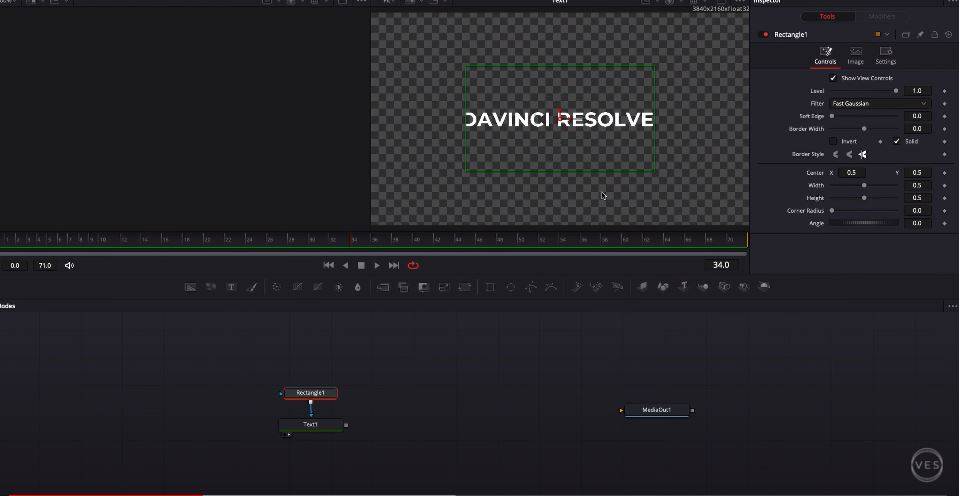Uncheck Show View Controls checkbox

833,78
